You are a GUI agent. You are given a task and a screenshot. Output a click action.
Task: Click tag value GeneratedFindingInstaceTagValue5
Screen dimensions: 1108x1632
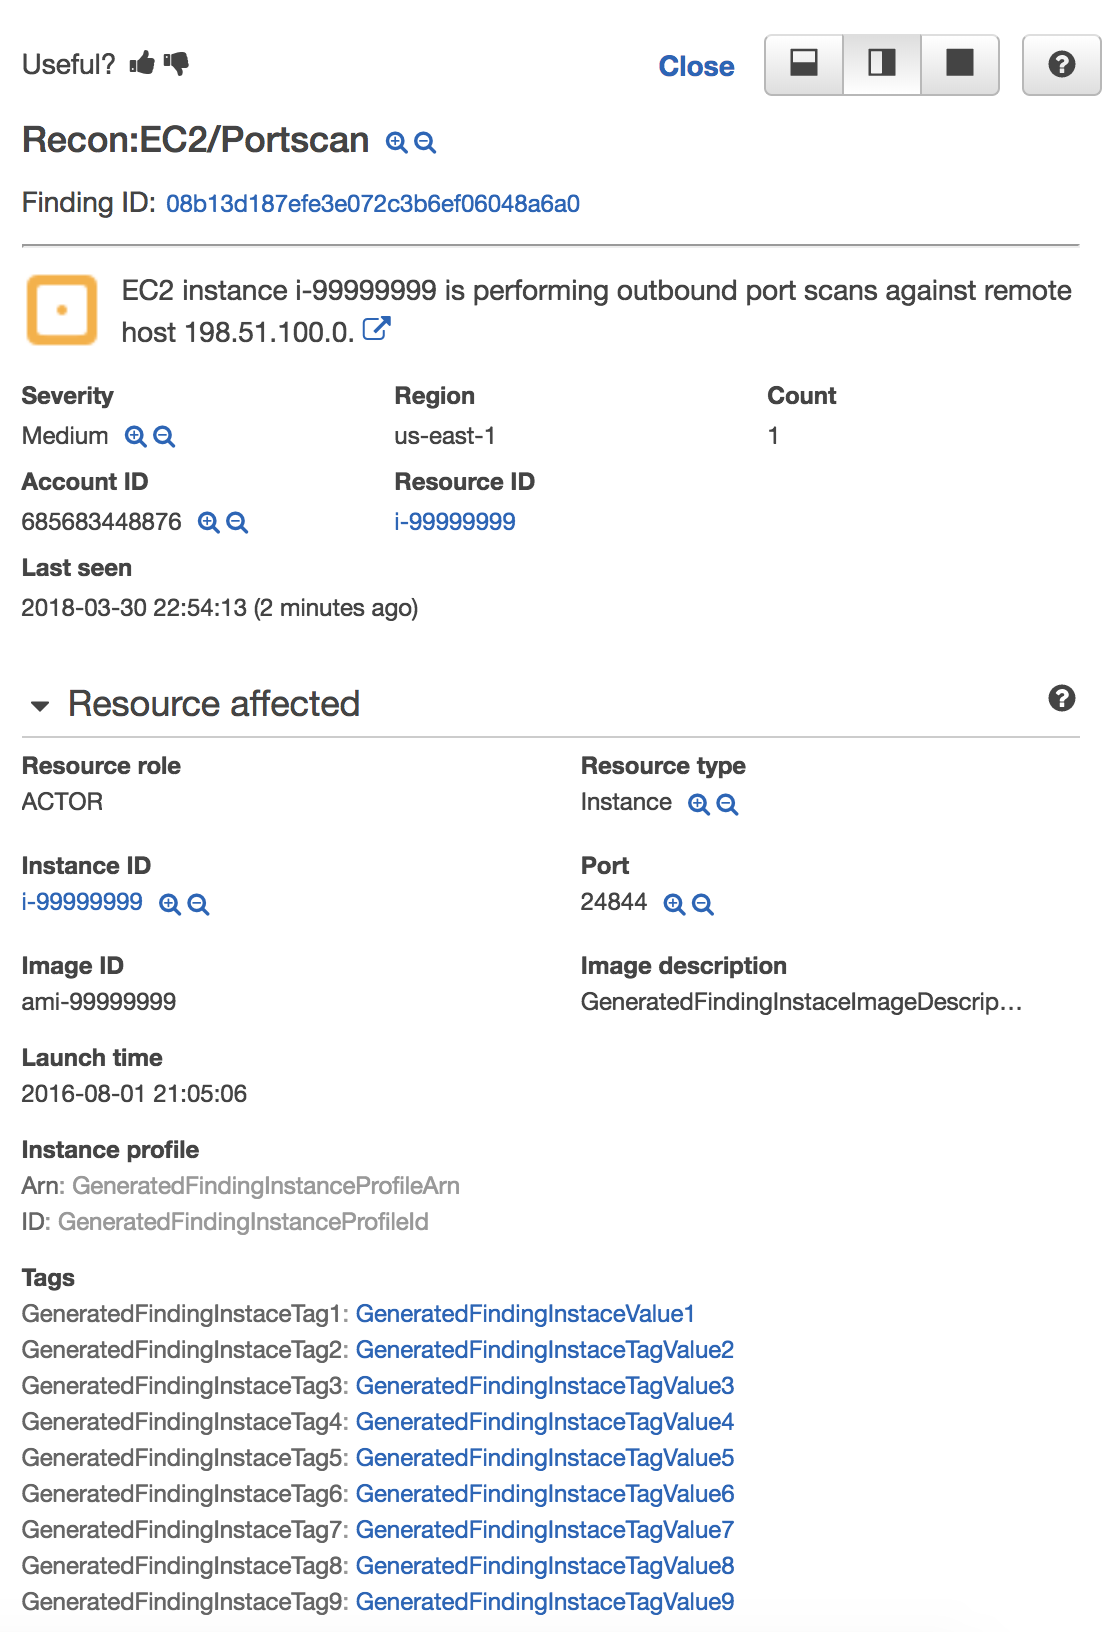[545, 1458]
